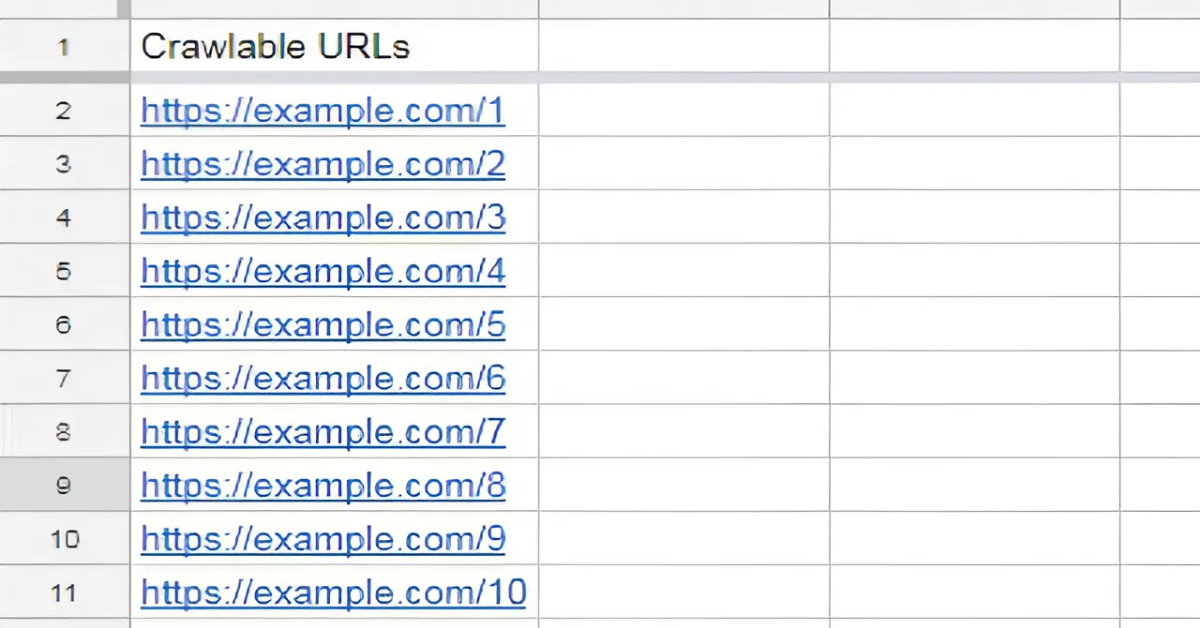The height and width of the screenshot is (628, 1200).
Task: Click the https://example.com/8 link
Action: click(x=323, y=486)
